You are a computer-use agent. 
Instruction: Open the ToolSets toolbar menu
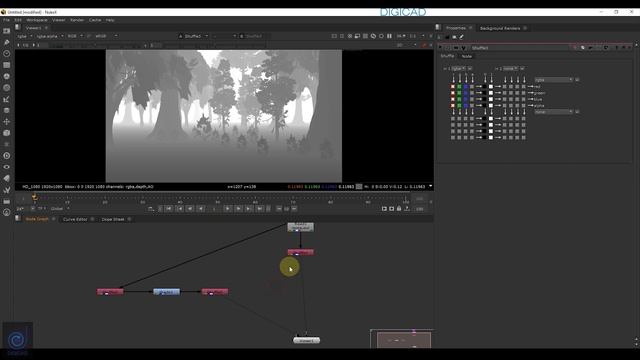(7, 189)
